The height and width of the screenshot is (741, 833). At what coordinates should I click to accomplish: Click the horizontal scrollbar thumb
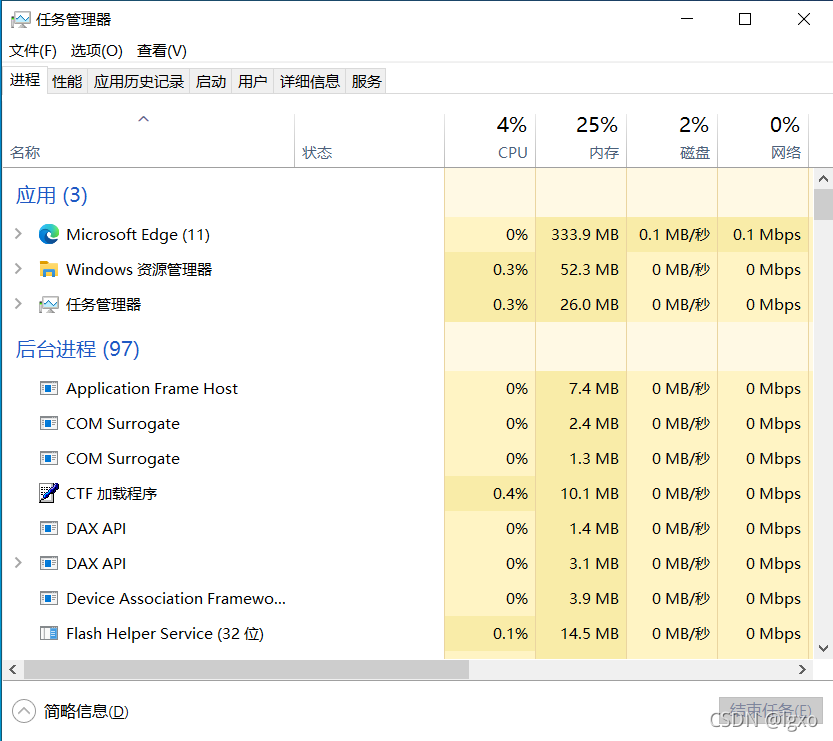[246, 669]
